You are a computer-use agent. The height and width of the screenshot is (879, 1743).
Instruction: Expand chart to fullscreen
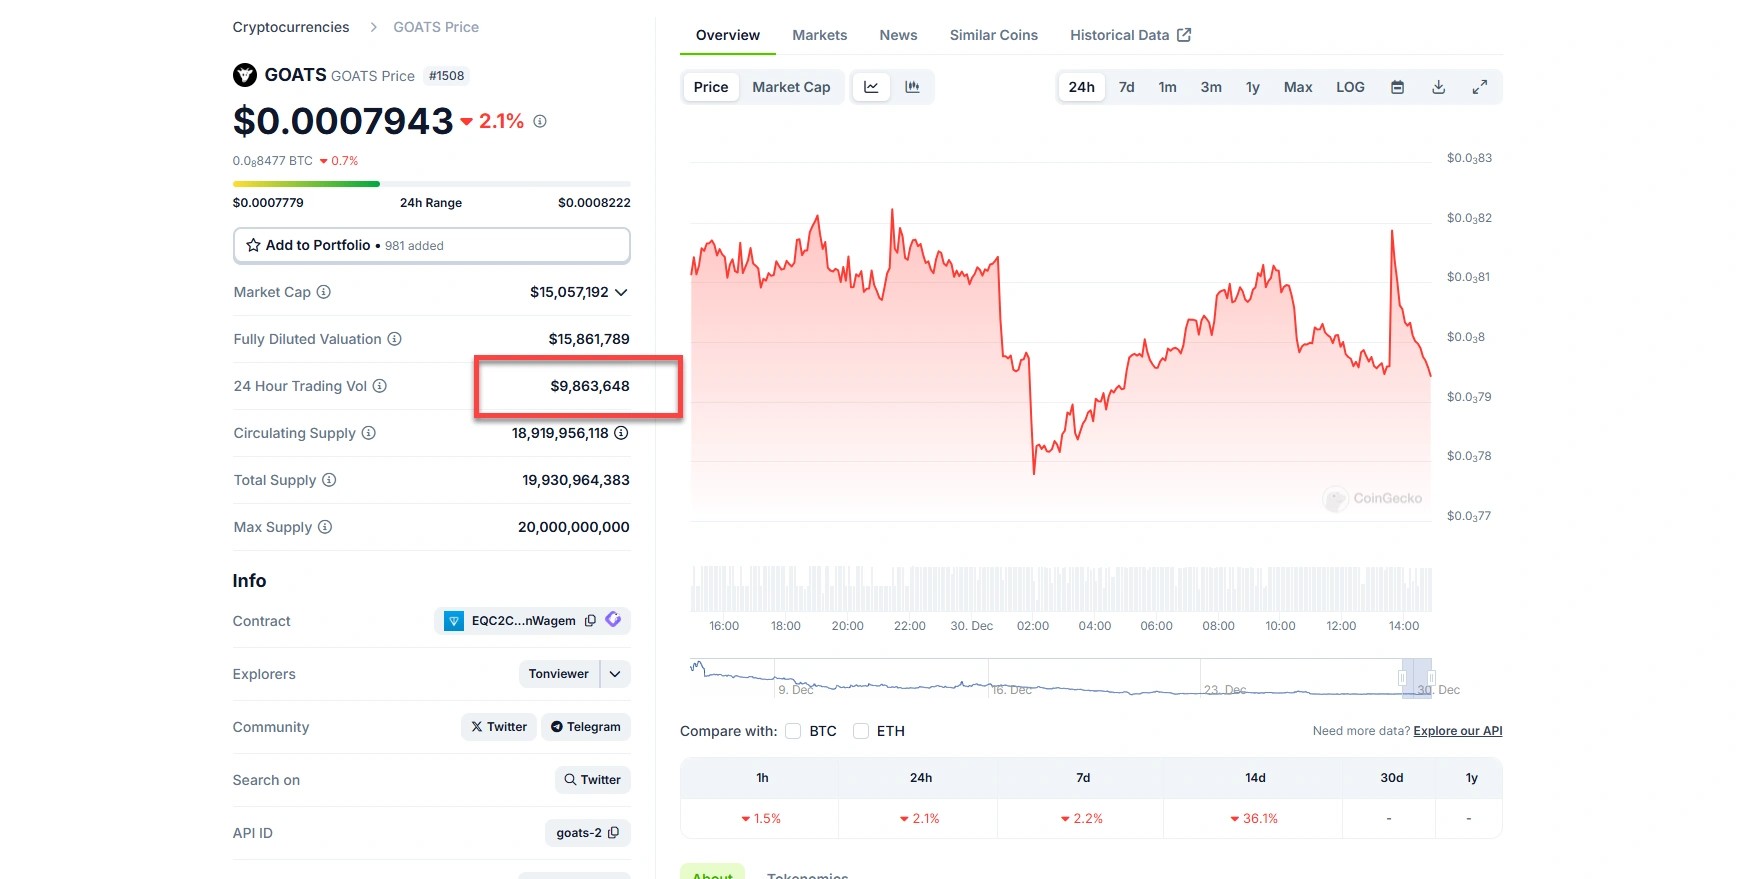tap(1479, 87)
